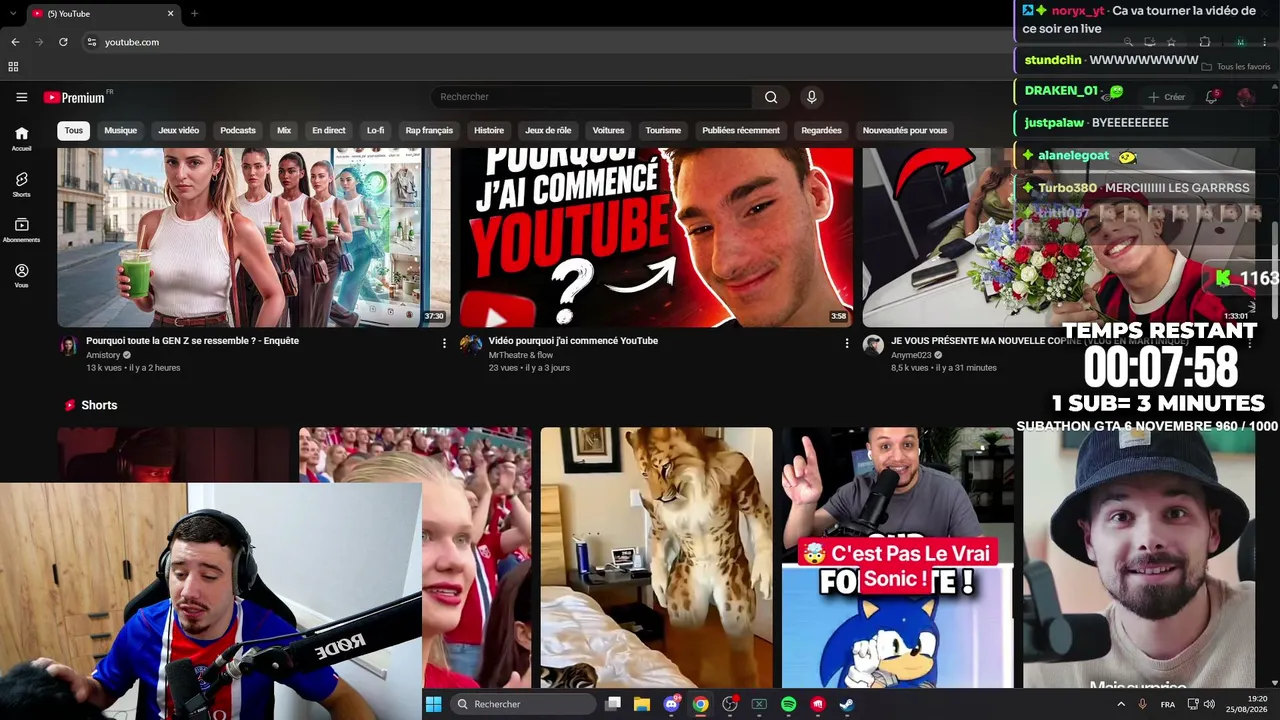Switch the FRA keyboard language indicator

click(1168, 704)
